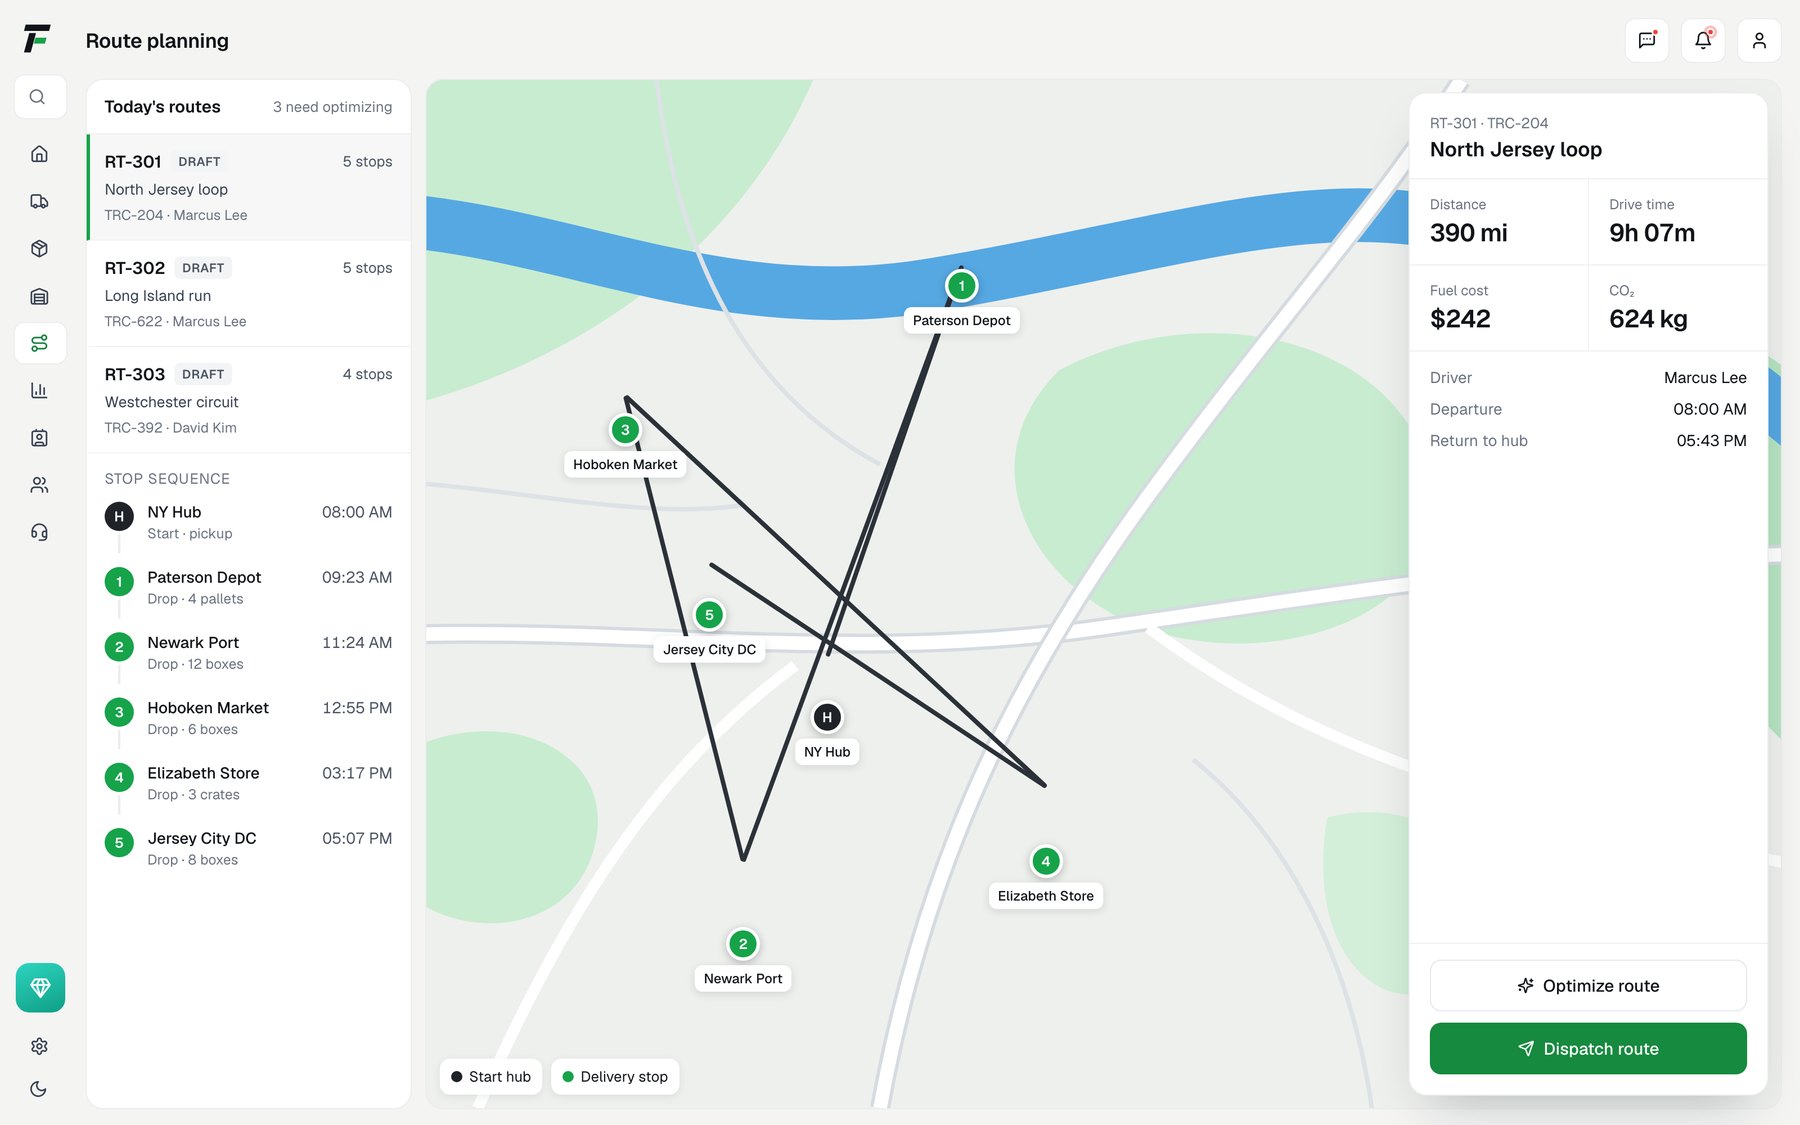Click the 9h 07m drive time value

[x=1652, y=233]
